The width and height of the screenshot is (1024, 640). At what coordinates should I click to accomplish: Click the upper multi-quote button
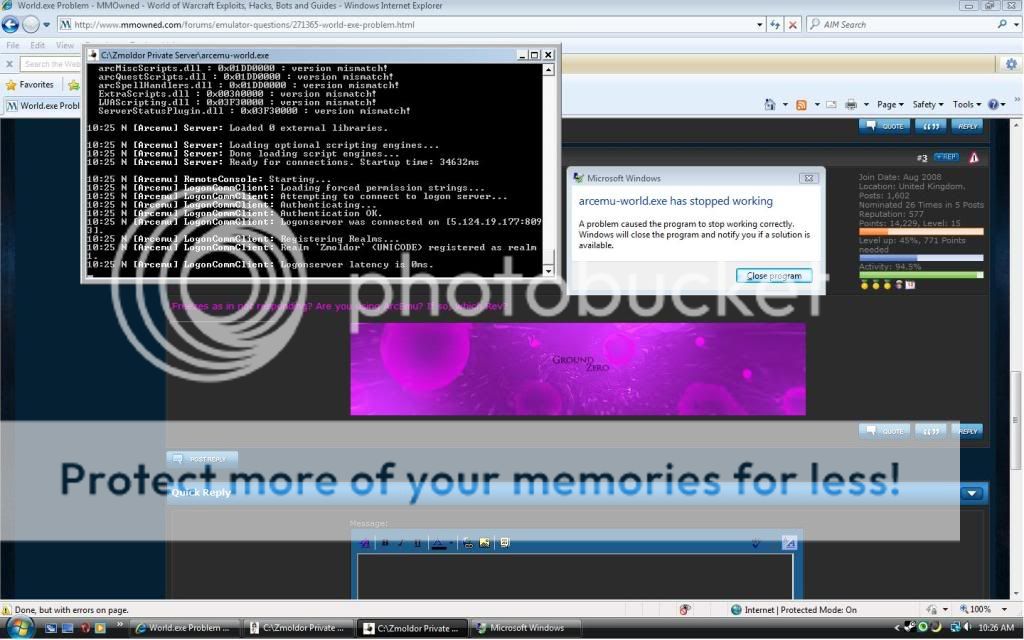pyautogui.click(x=931, y=126)
